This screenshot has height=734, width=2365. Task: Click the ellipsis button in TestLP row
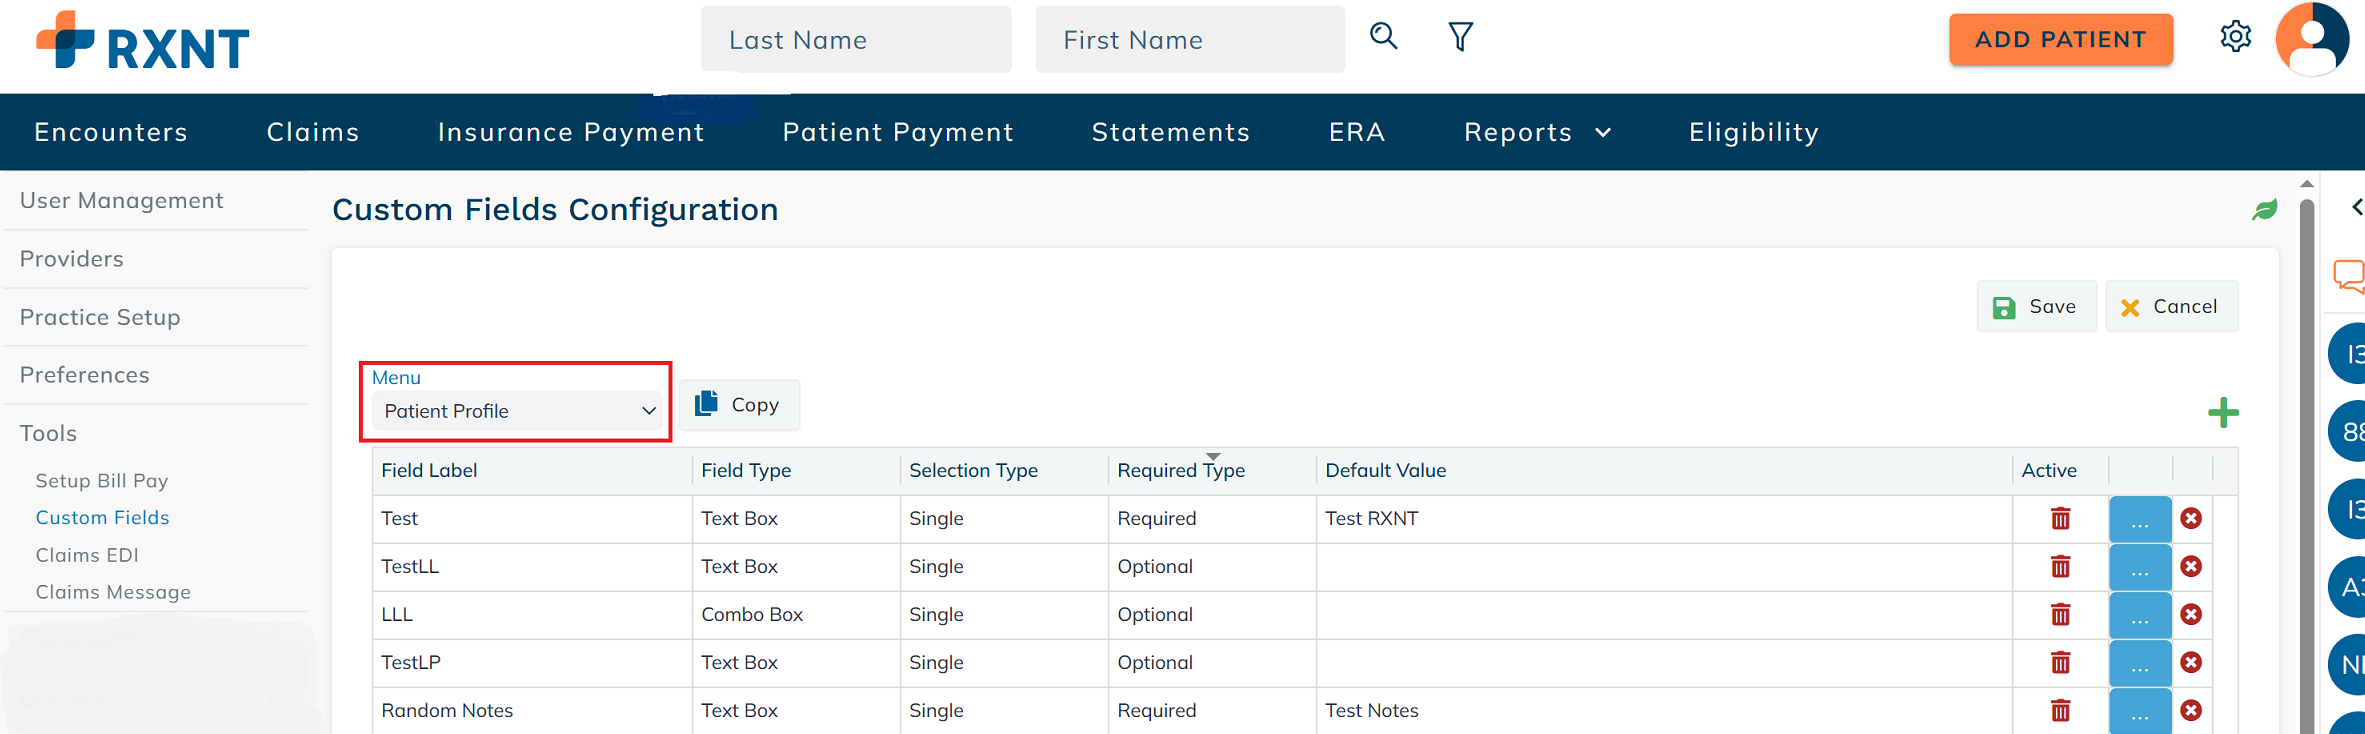pyautogui.click(x=2139, y=663)
